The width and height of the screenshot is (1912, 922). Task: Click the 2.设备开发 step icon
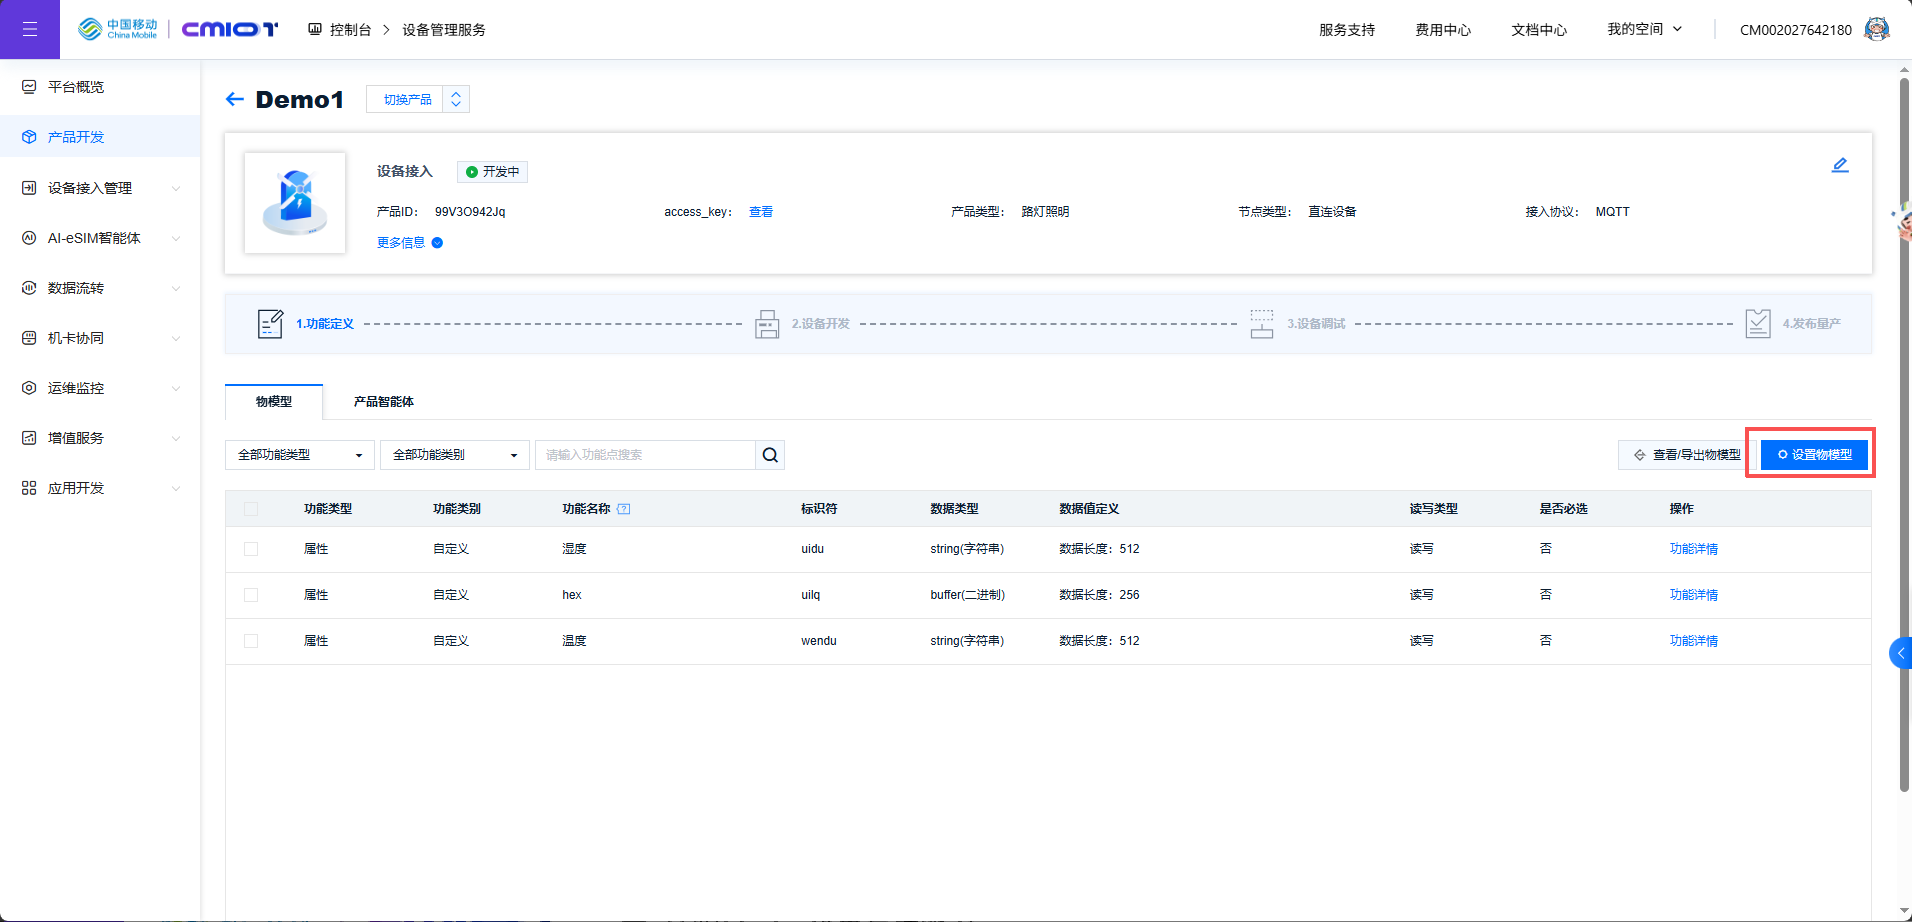click(x=767, y=324)
